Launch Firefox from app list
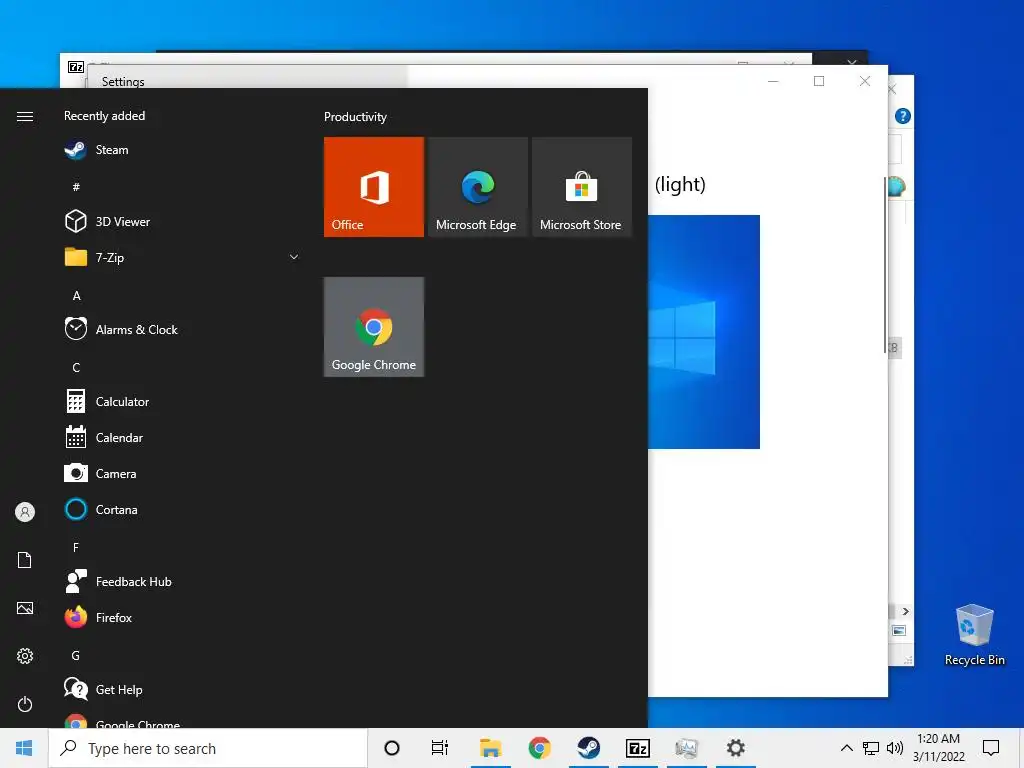Viewport: 1024px width, 768px height. (183, 617)
